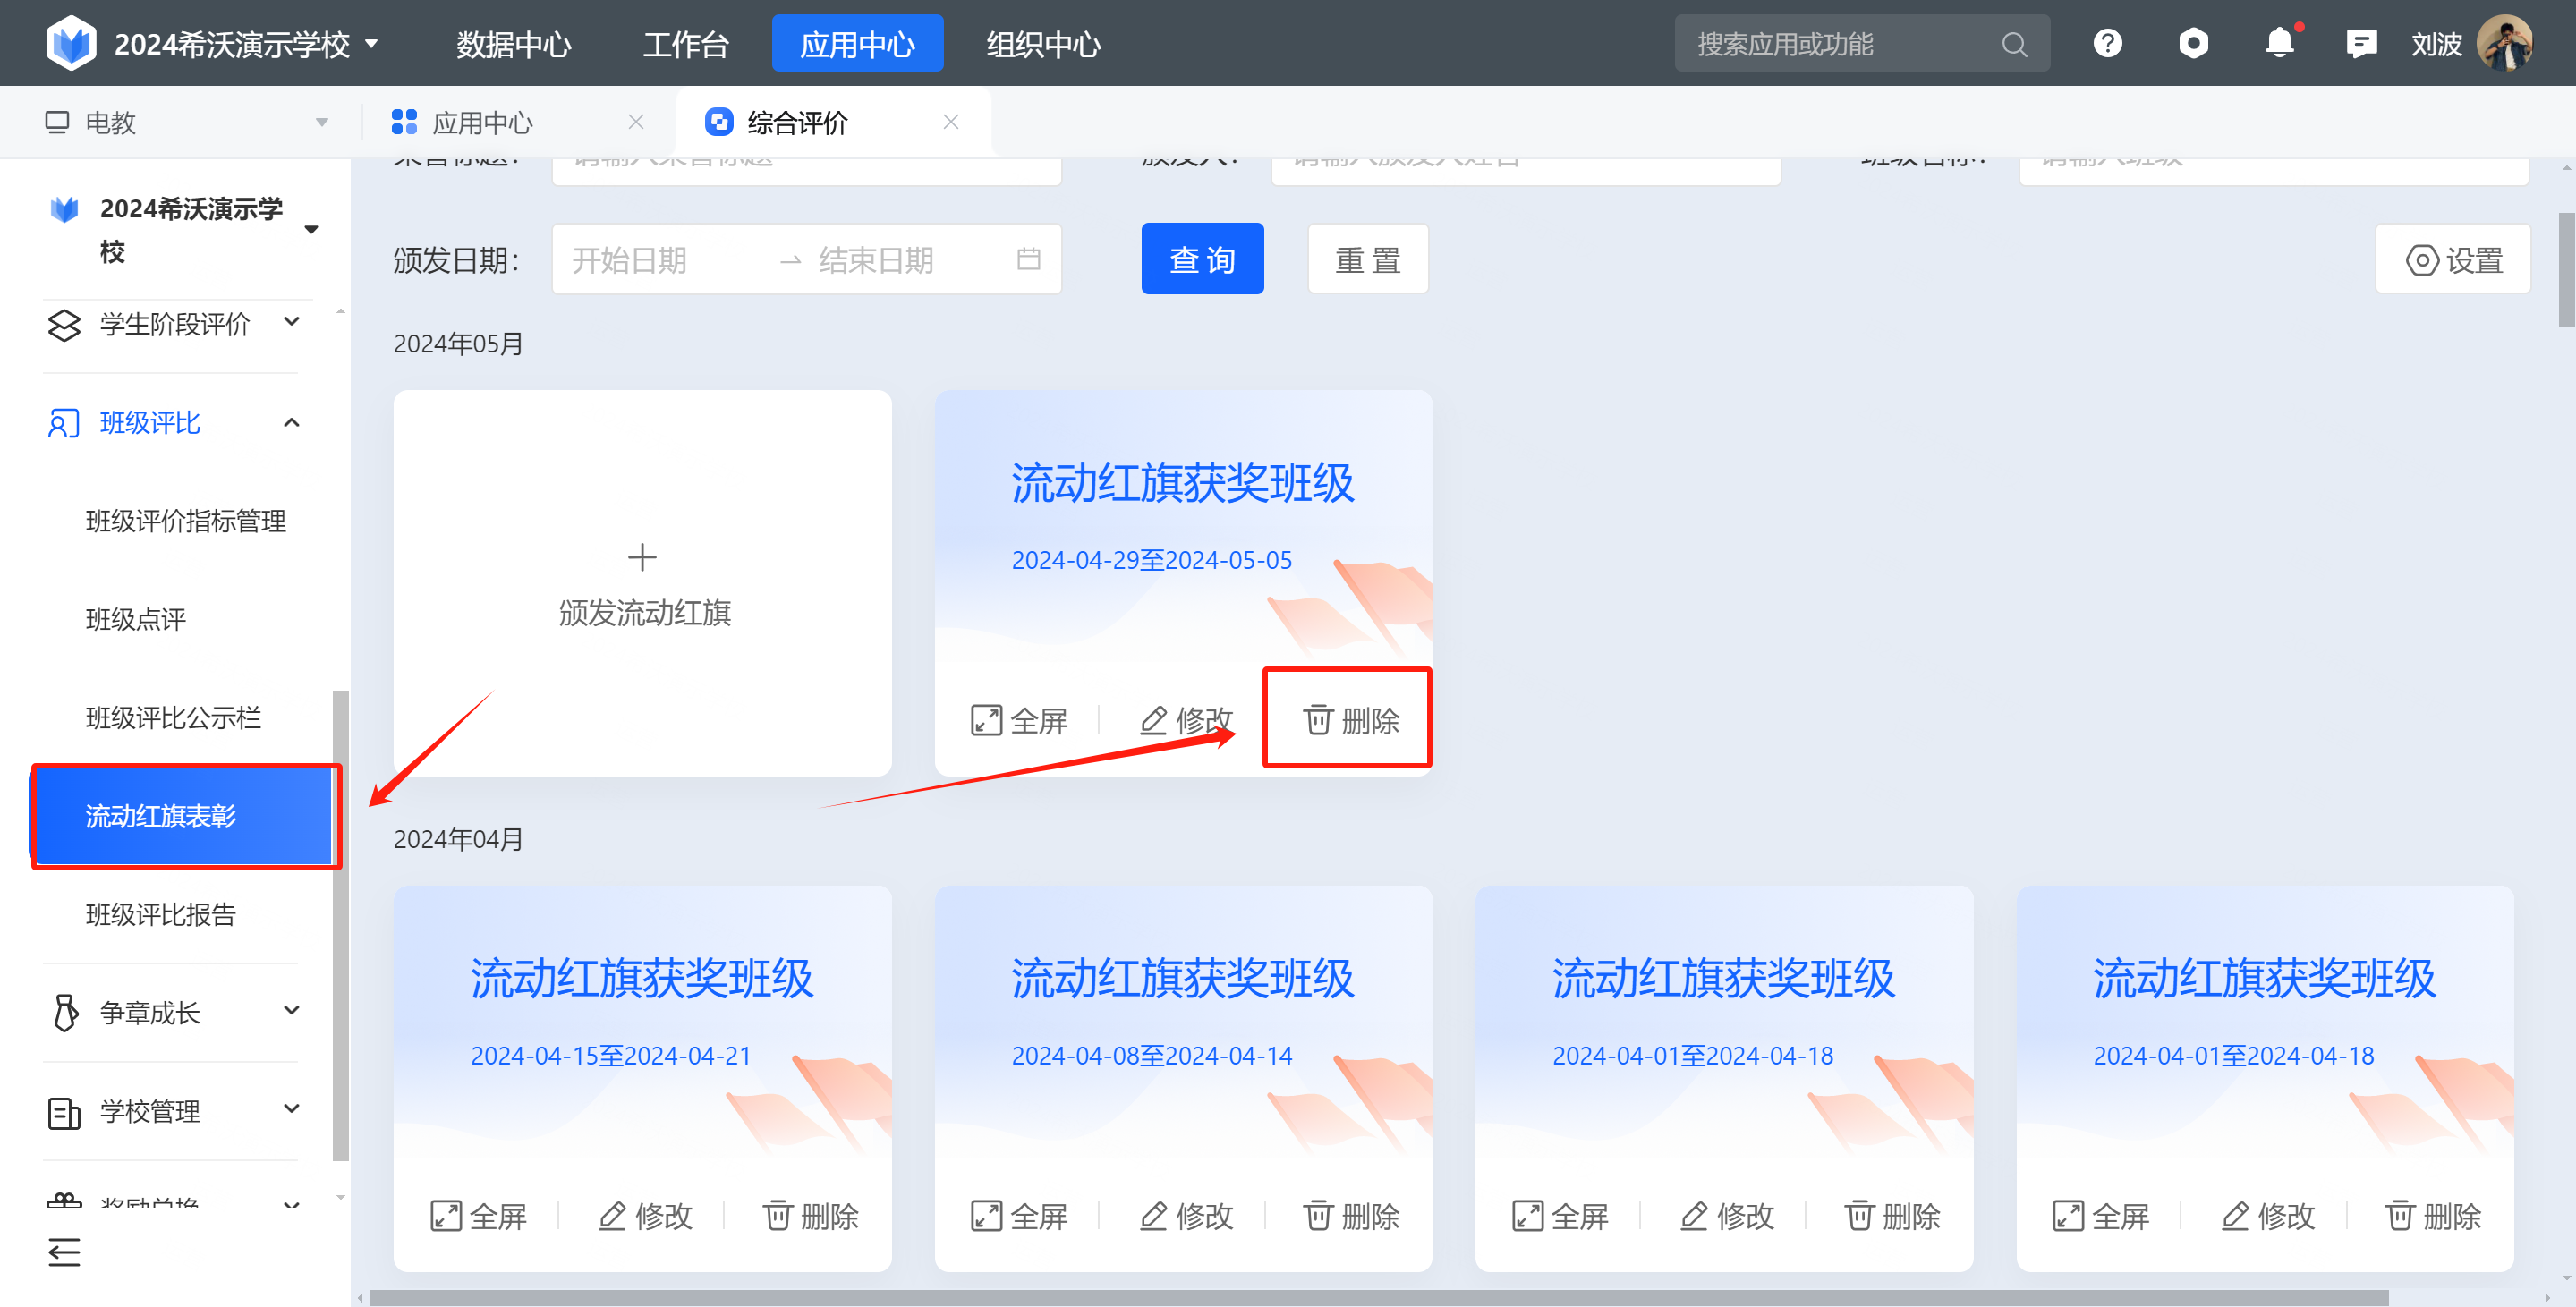Expand the sidebar school switcher arrow

click(311, 230)
